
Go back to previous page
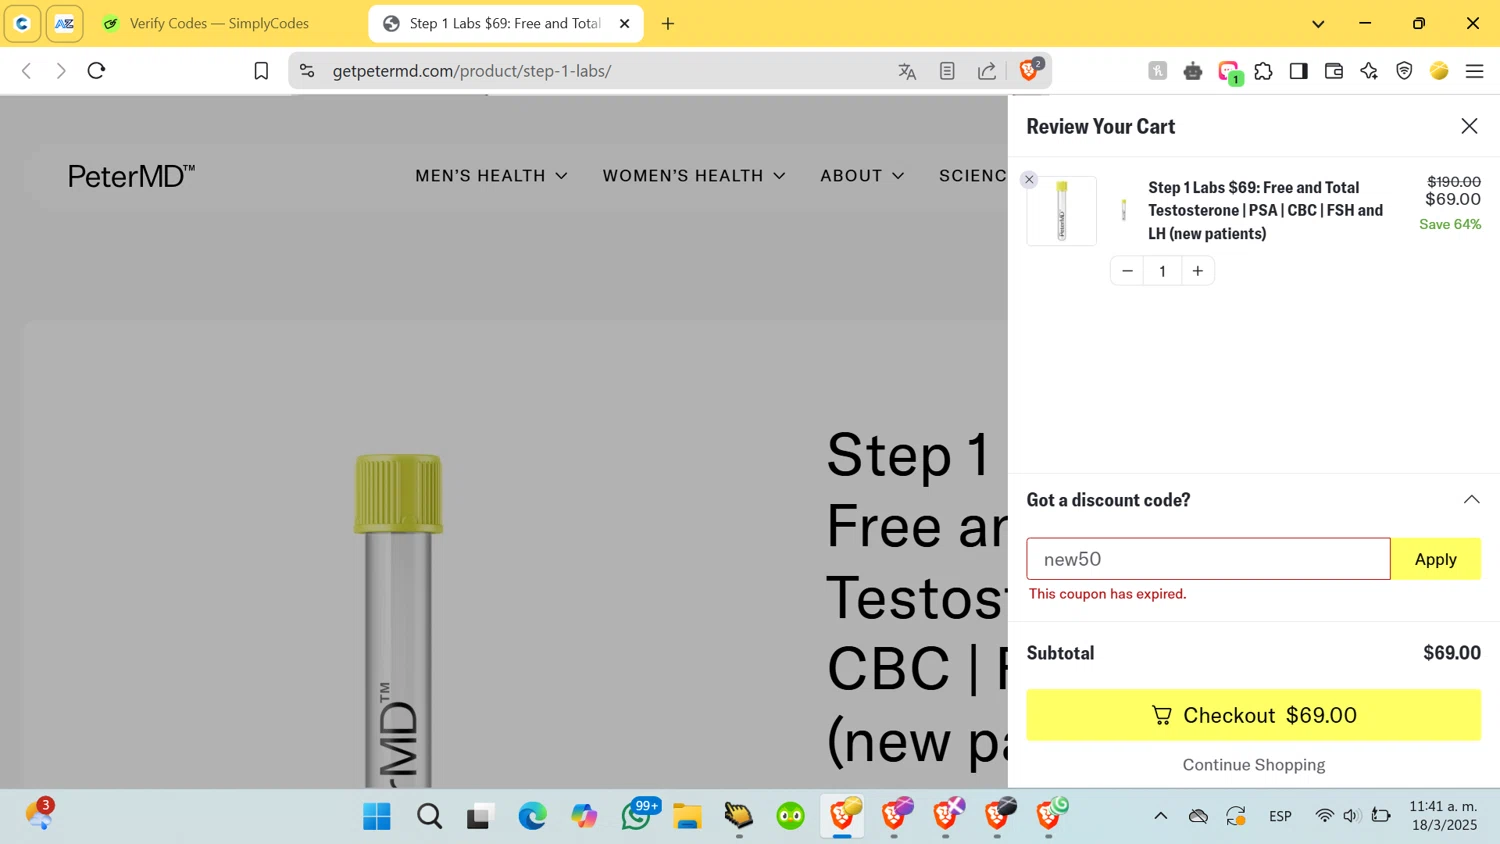tap(27, 71)
